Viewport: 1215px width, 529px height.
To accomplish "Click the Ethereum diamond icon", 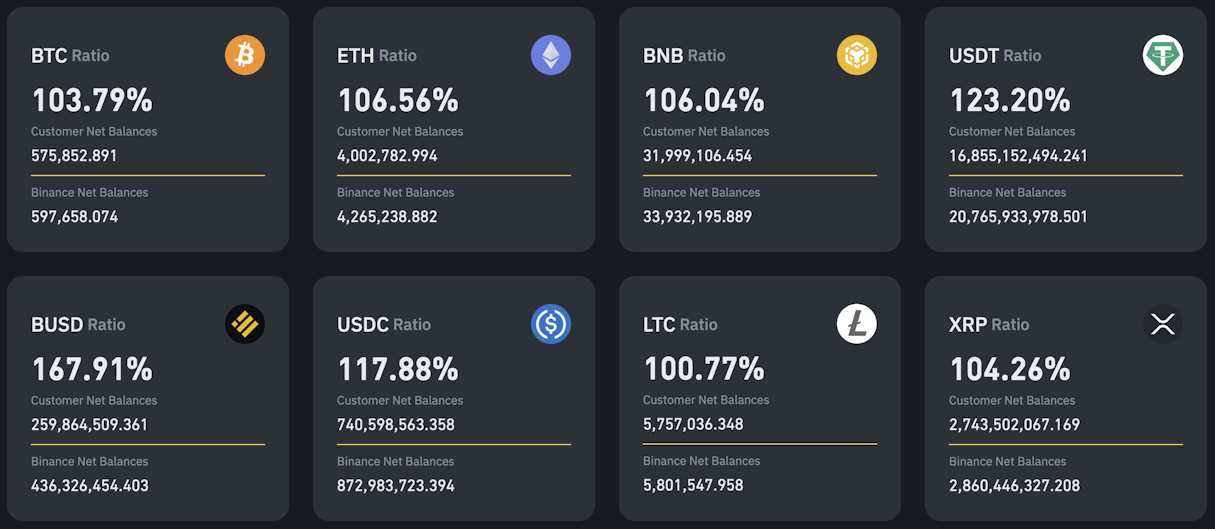I will (551, 55).
